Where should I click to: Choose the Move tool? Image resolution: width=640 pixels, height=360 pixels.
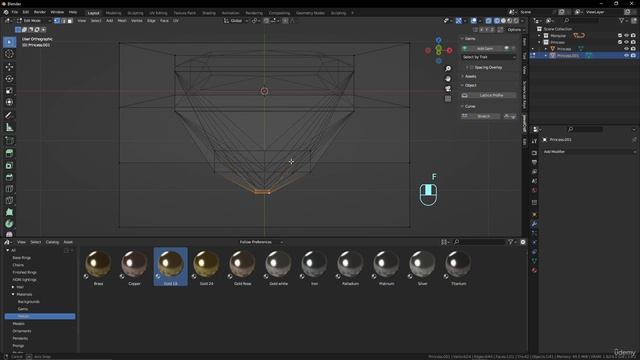tap(9, 67)
